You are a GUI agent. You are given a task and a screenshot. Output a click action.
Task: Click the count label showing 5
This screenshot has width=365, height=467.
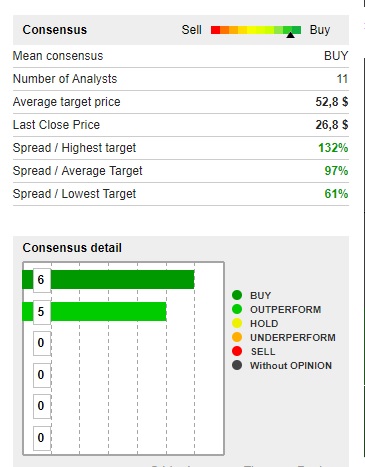point(42,312)
